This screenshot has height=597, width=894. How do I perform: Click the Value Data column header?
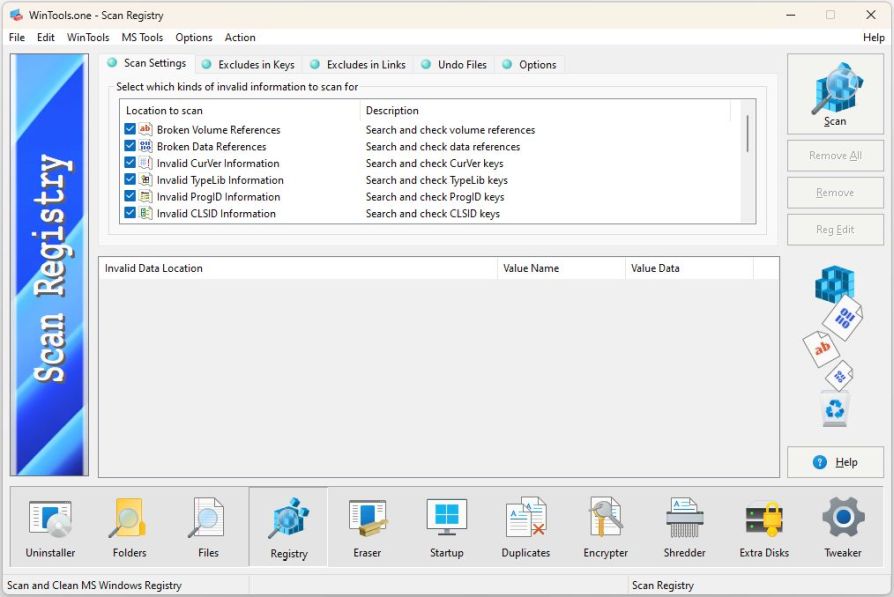coord(689,268)
